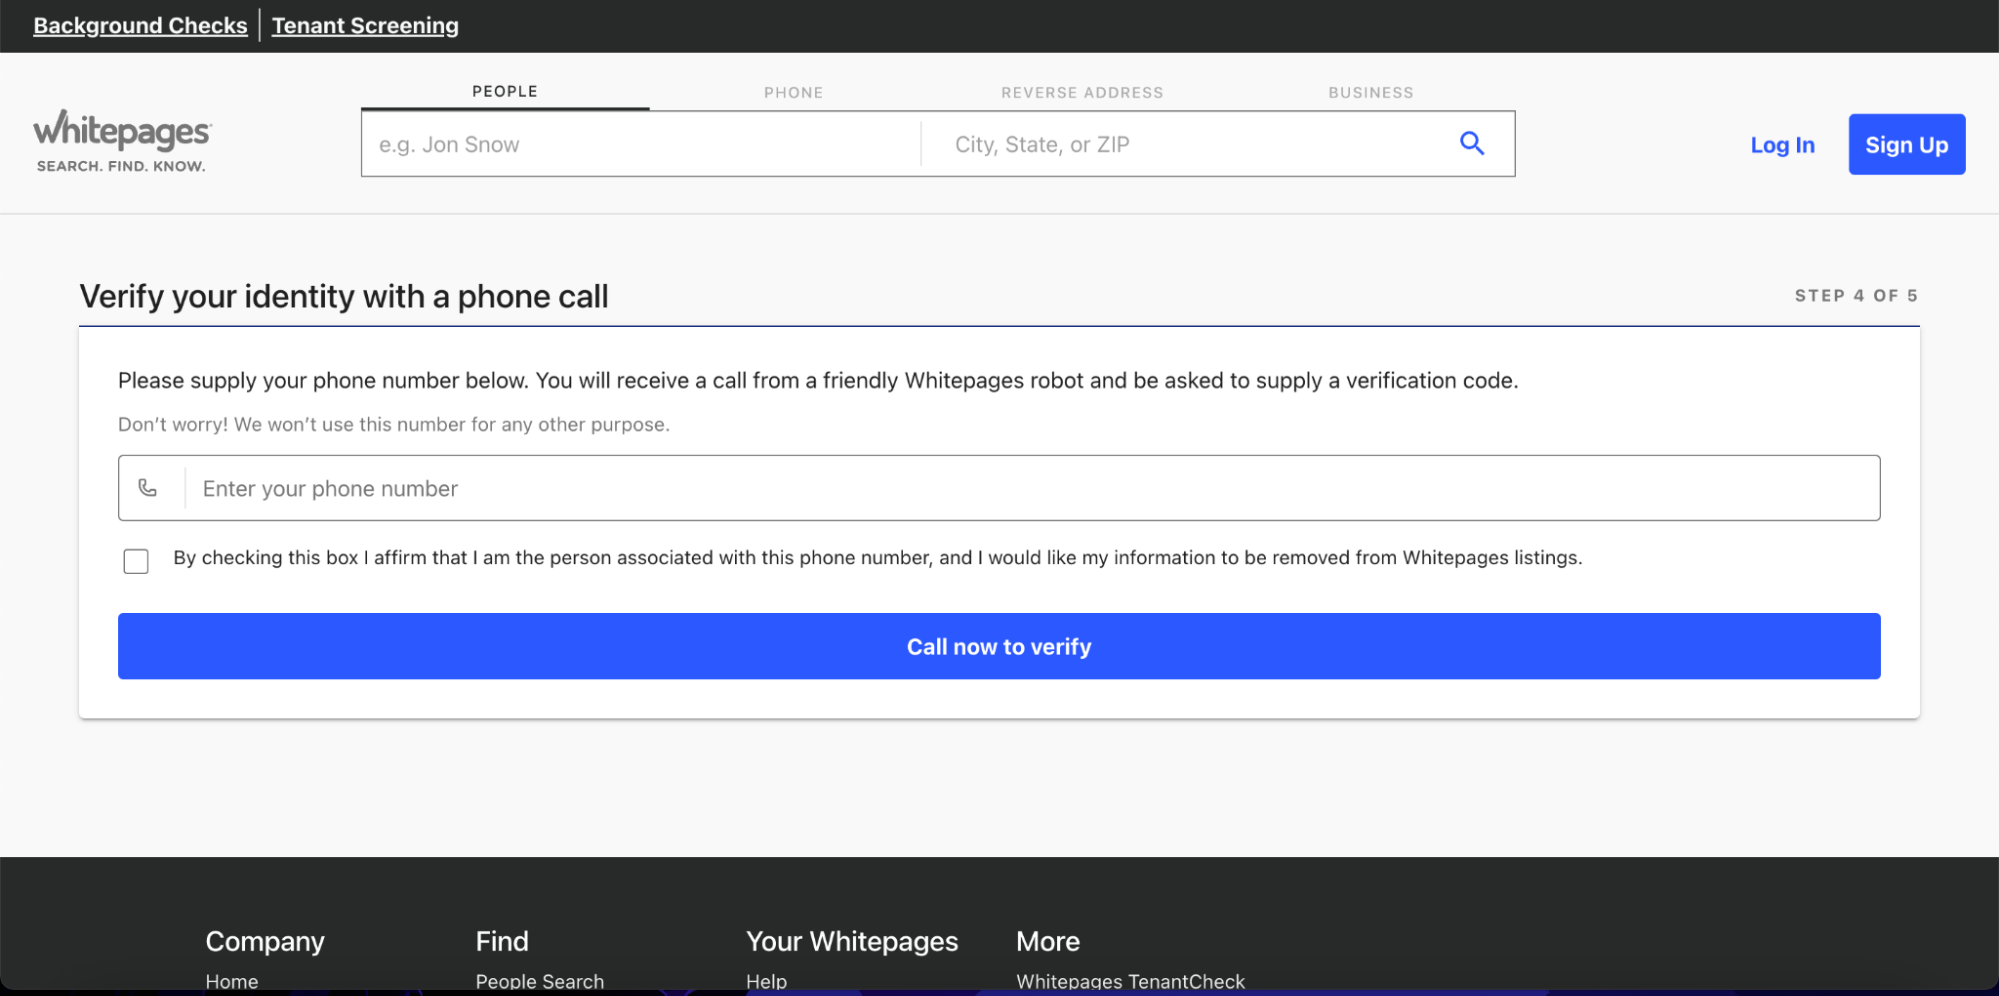Click the Sign Up button
This screenshot has width=1999, height=996.
[x=1905, y=145]
